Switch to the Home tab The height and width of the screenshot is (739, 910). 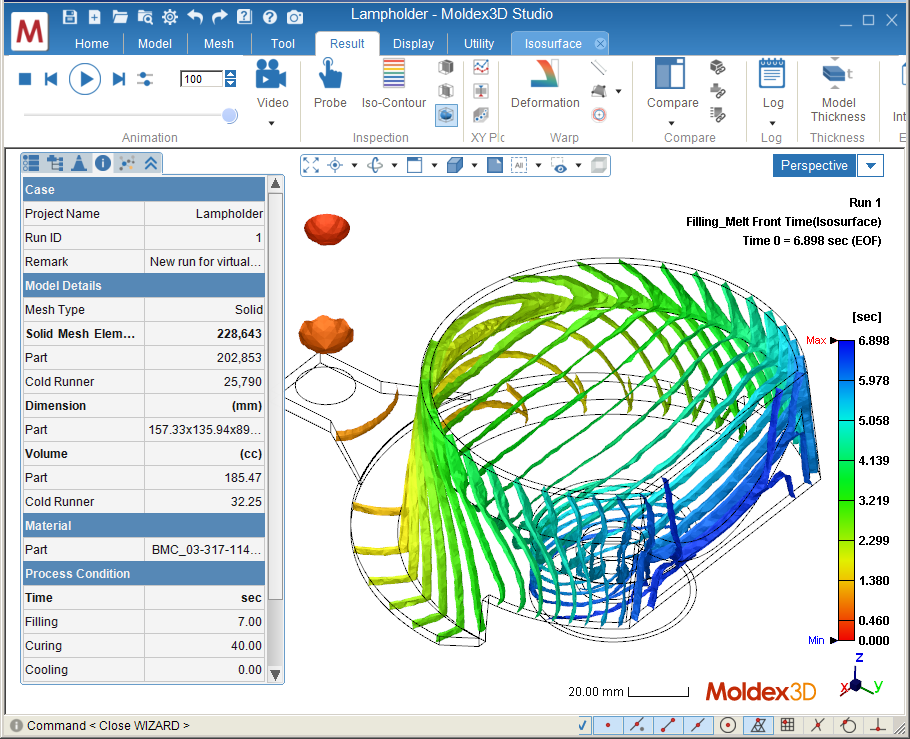click(92, 44)
